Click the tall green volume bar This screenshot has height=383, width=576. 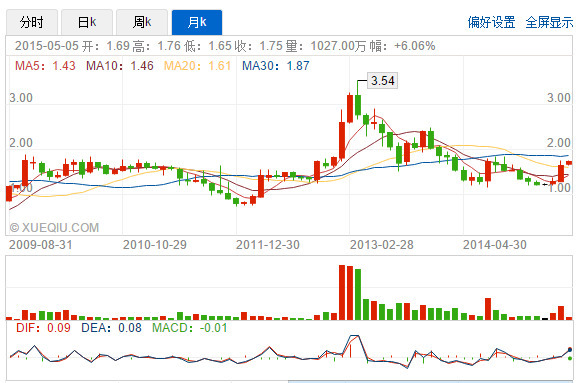pyautogui.click(x=358, y=295)
